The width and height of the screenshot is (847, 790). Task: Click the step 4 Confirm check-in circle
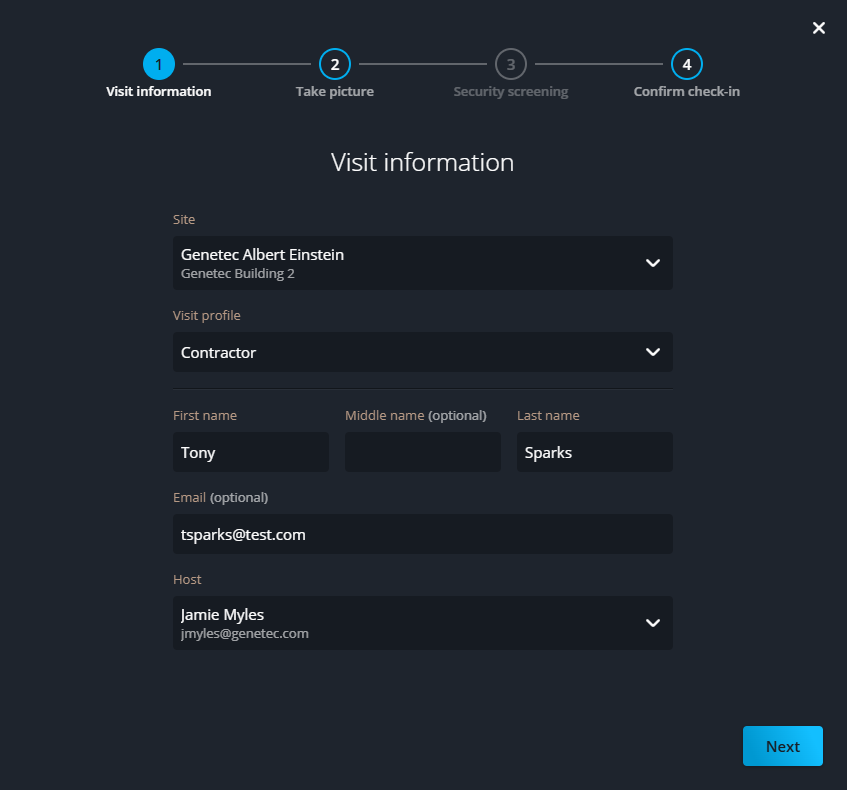[686, 63]
